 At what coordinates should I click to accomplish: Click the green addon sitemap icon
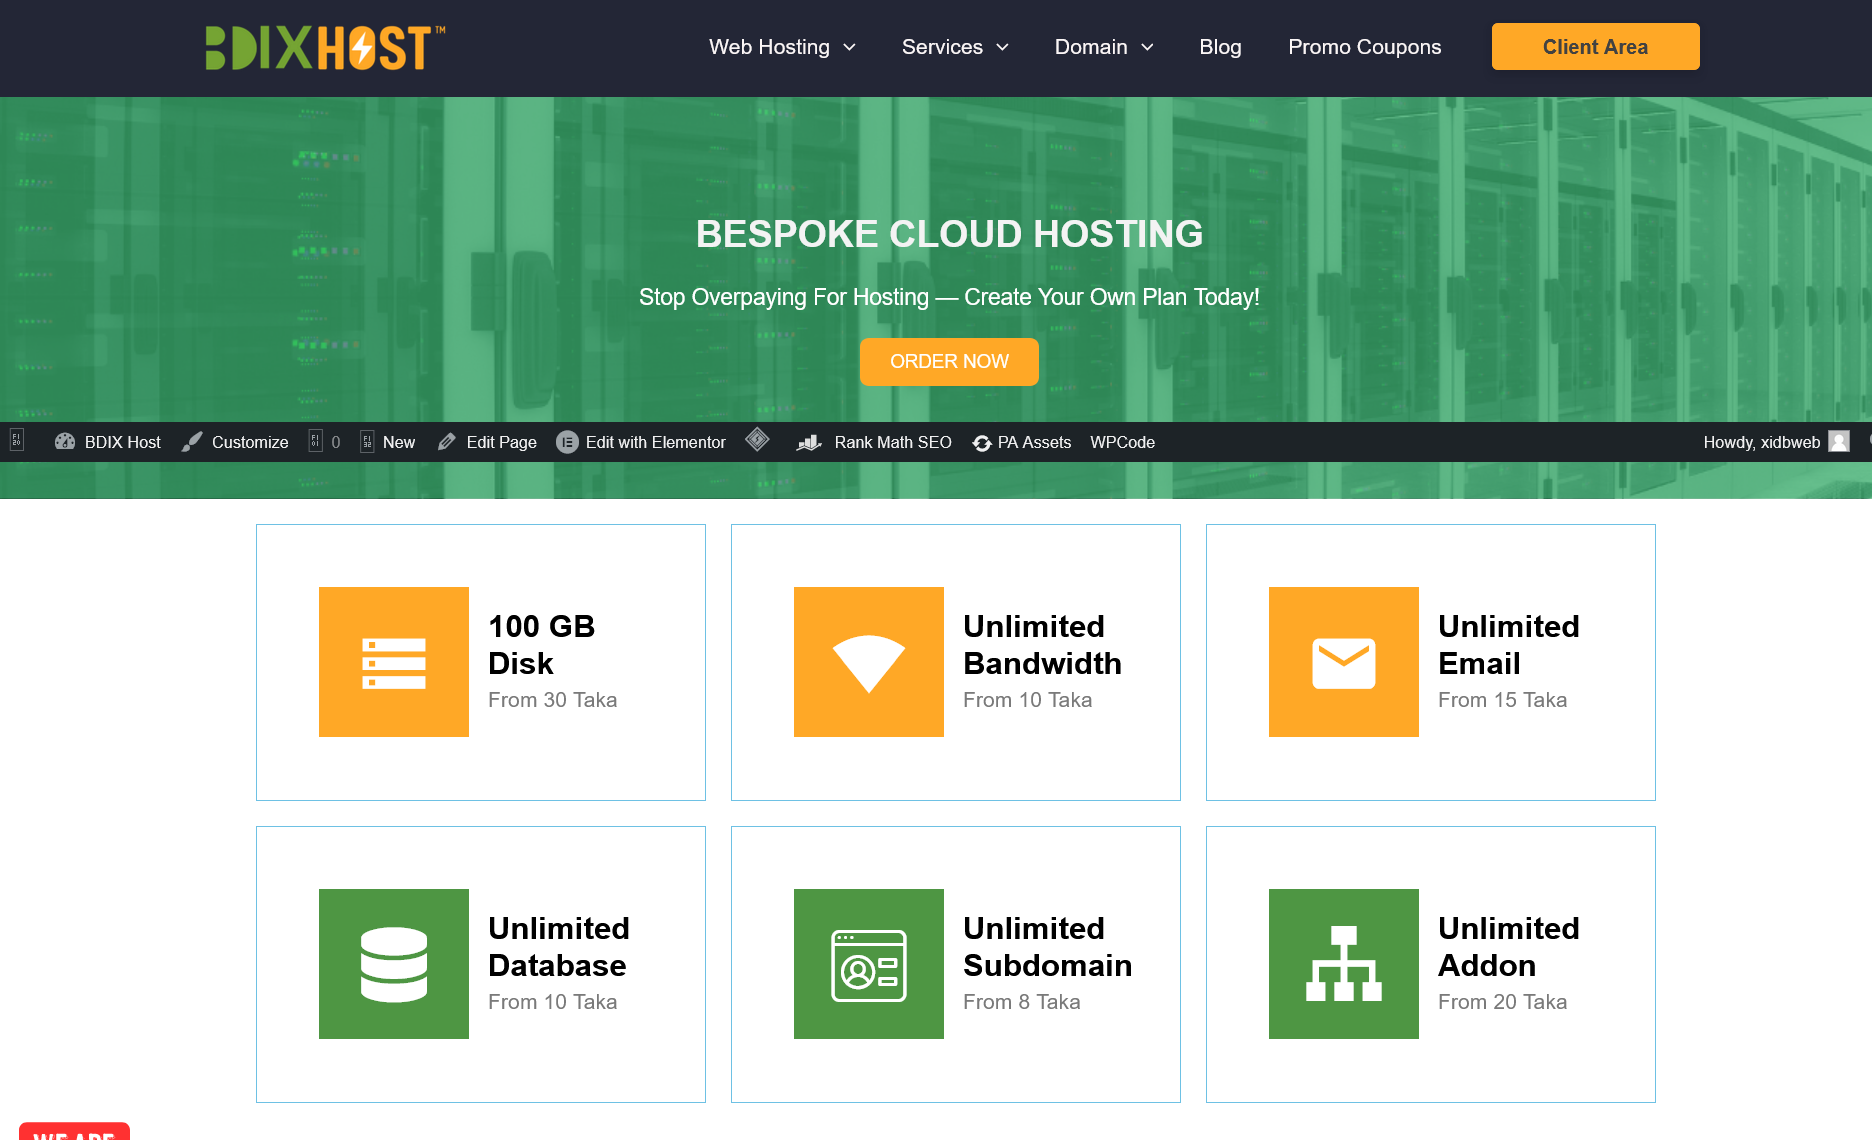coord(1344,964)
